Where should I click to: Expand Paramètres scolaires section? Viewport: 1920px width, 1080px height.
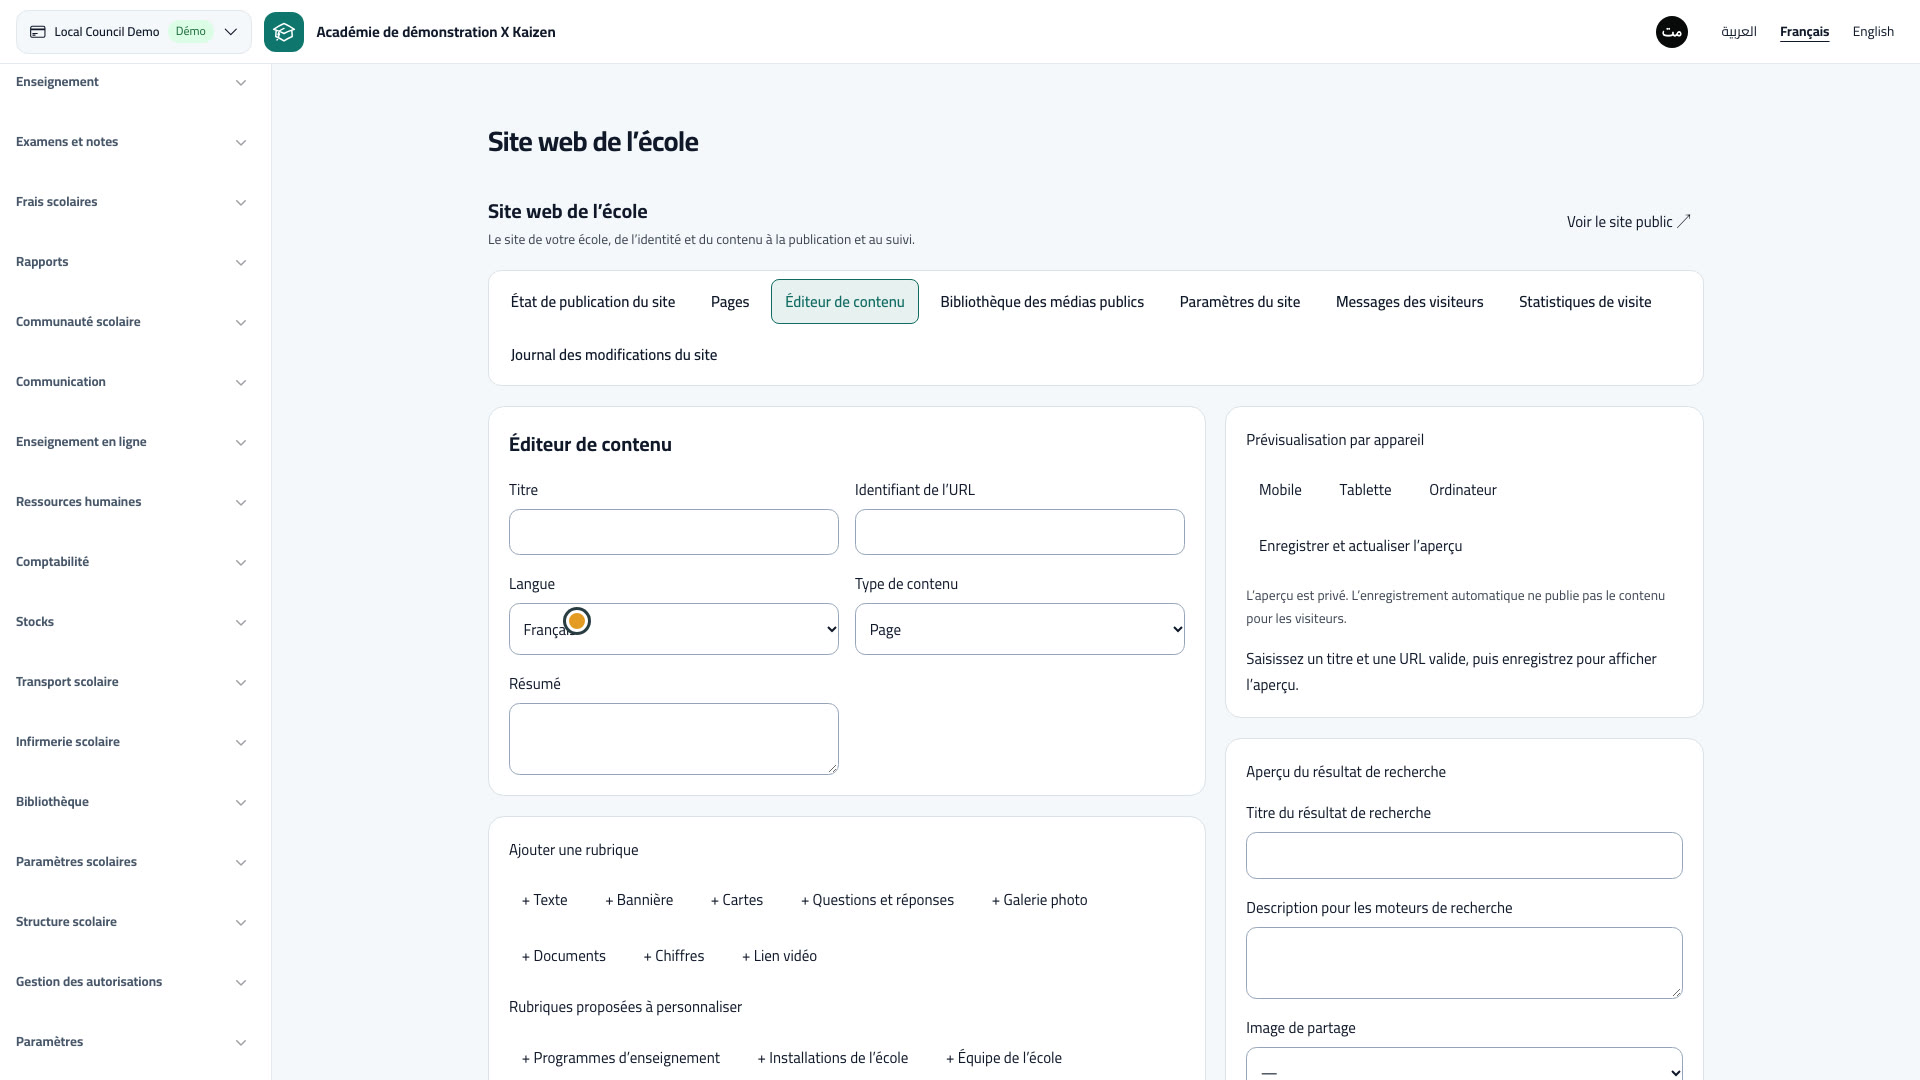tap(131, 862)
